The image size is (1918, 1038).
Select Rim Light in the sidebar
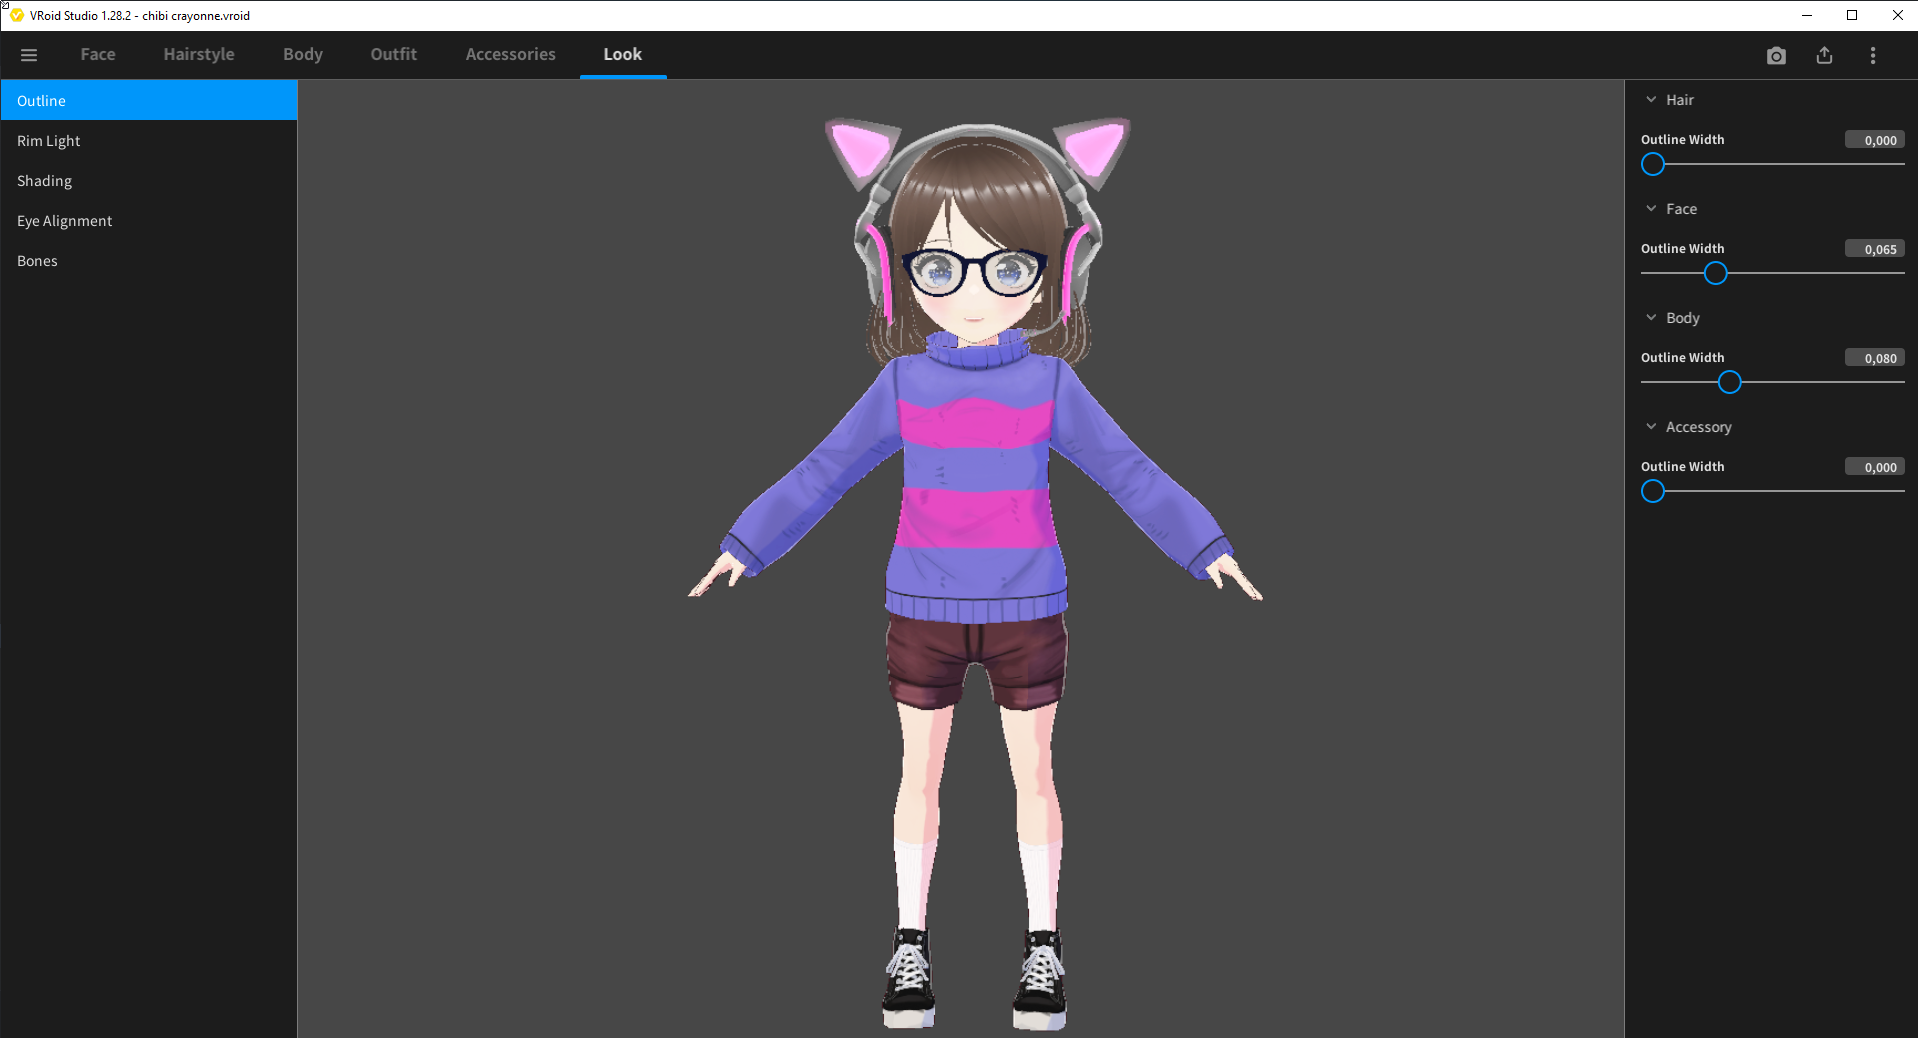point(49,141)
